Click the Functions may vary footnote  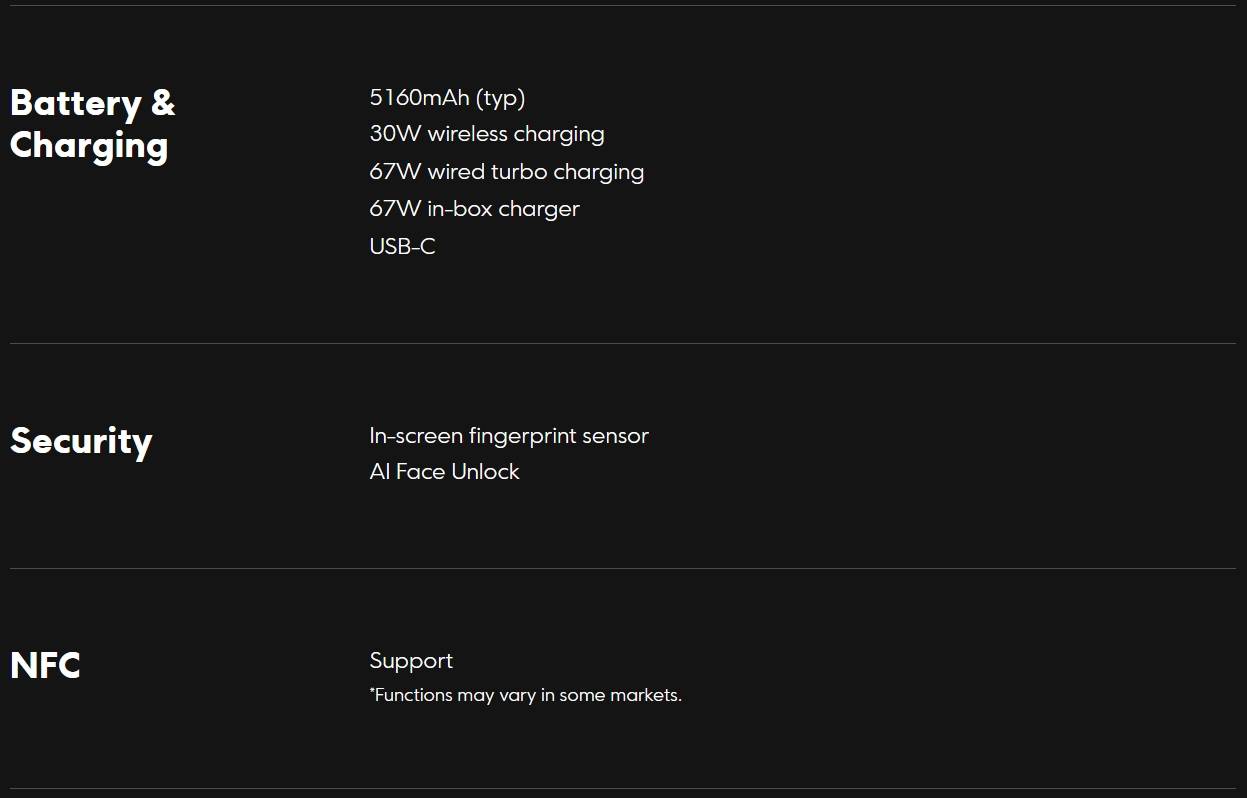[526, 695]
